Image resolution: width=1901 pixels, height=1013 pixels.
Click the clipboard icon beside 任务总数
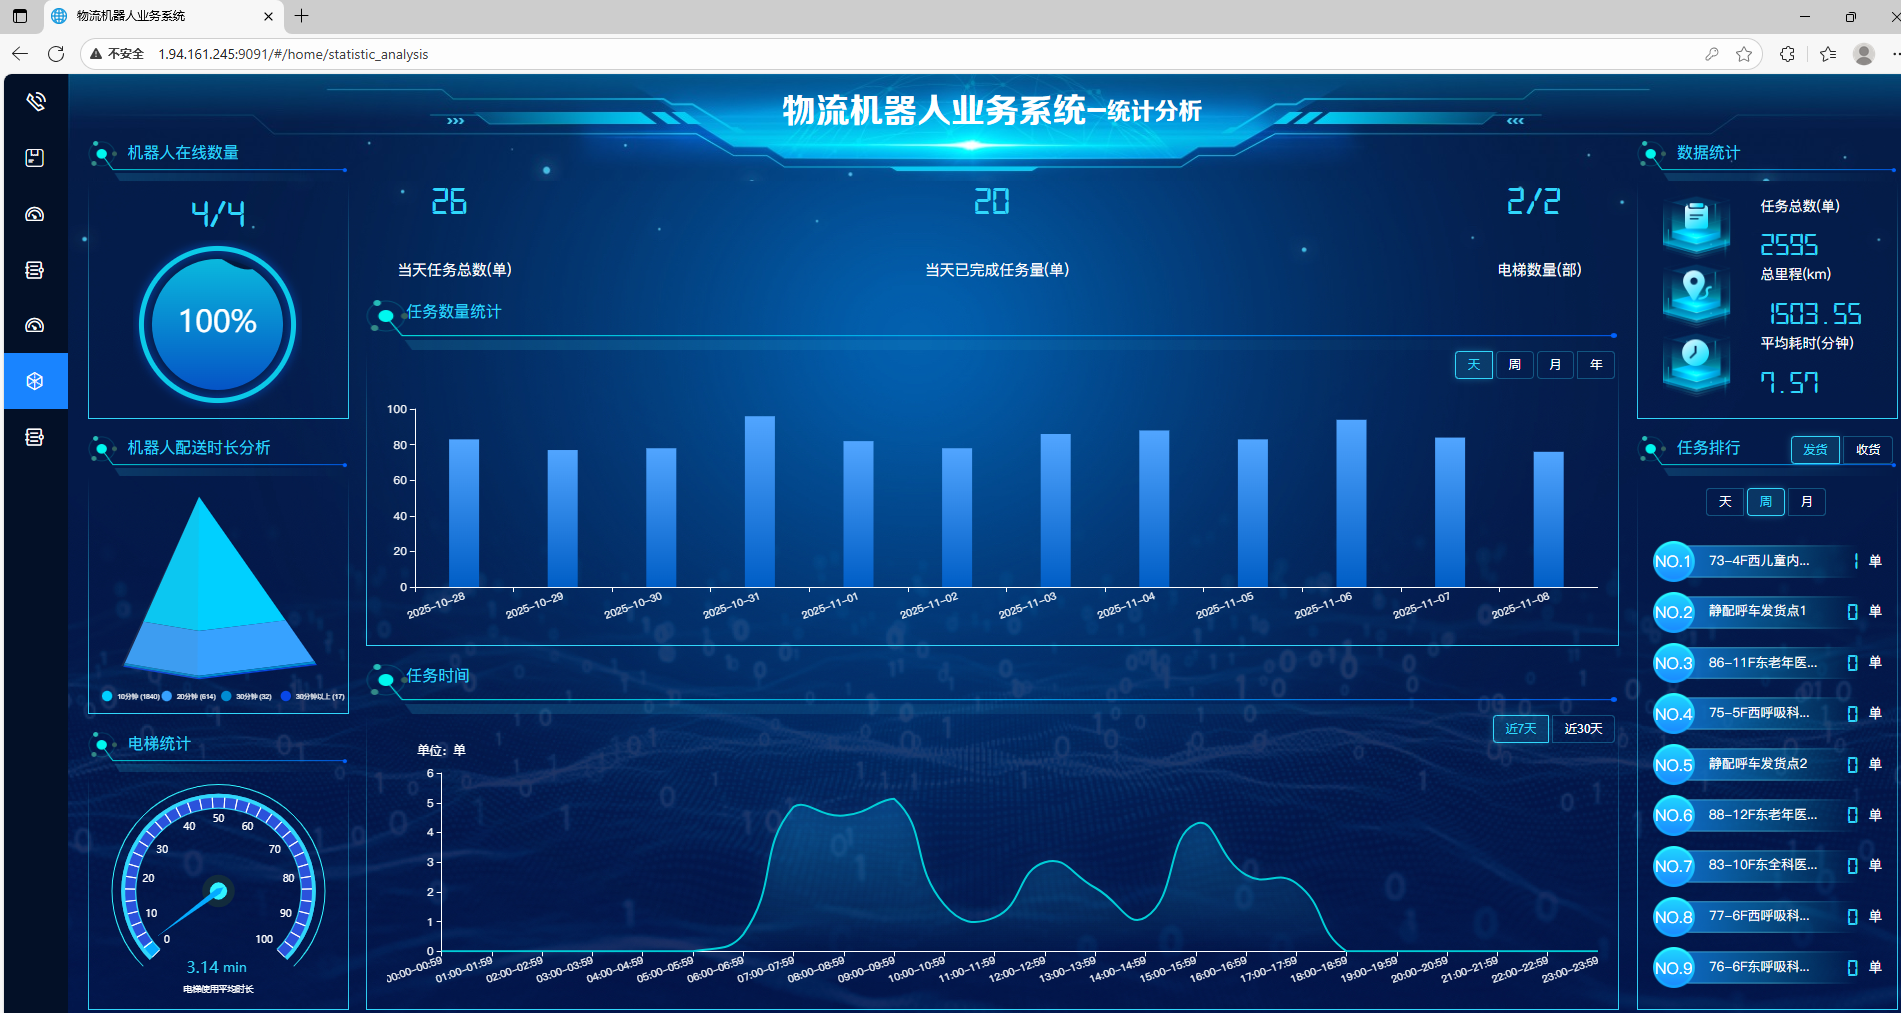tap(1696, 221)
